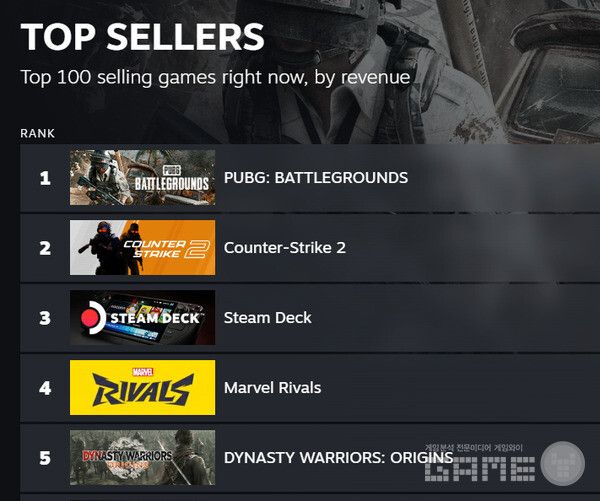Screen dimensions: 600x501
Task: Click the Counter-Strike 2 capsule image
Action: coord(142,248)
